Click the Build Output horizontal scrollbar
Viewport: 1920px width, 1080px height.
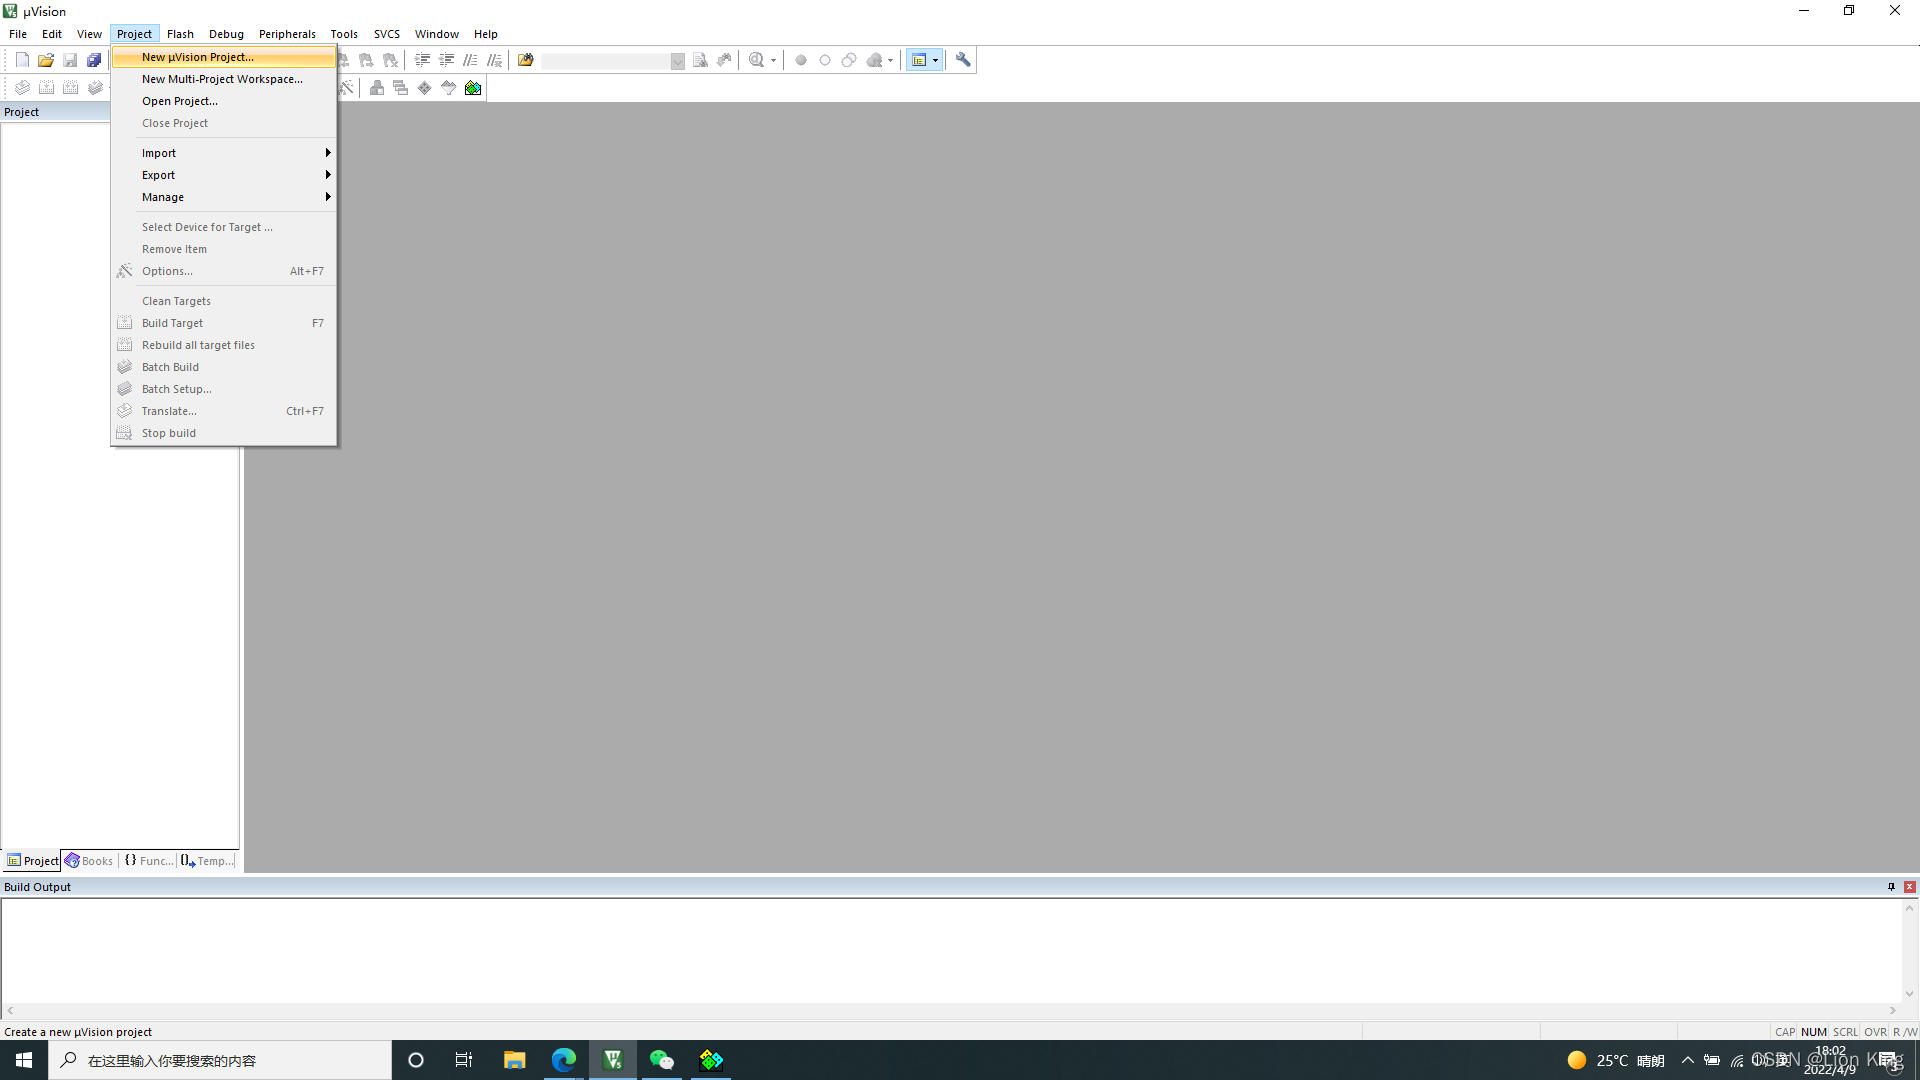point(950,1011)
